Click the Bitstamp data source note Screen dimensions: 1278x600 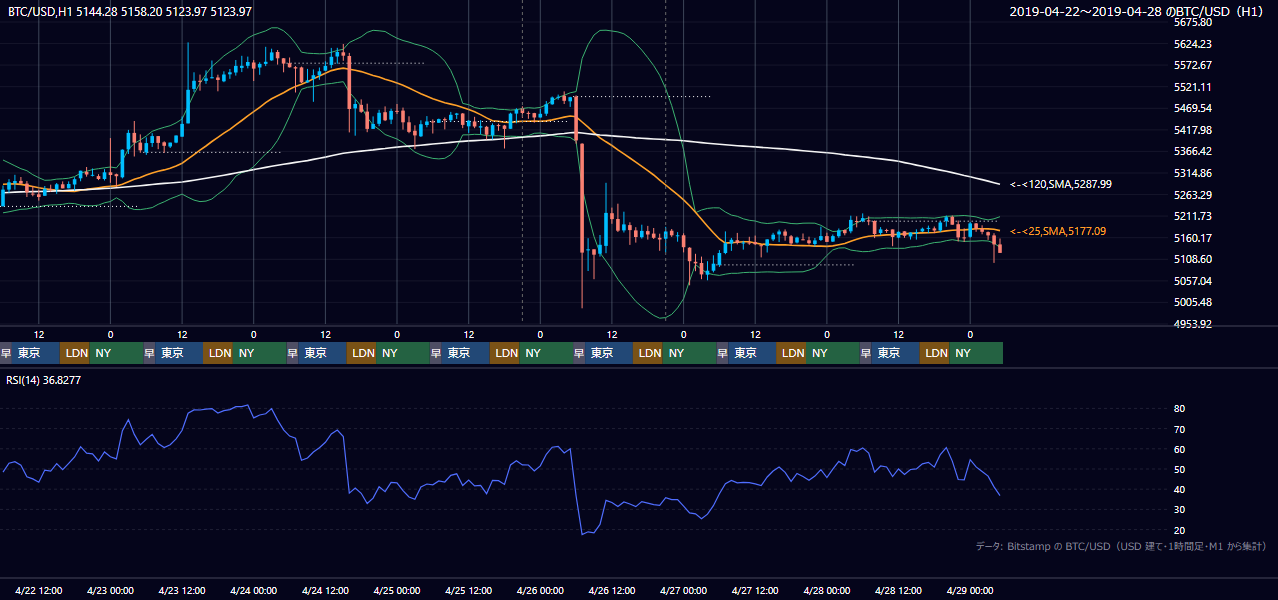pyautogui.click(x=1121, y=546)
